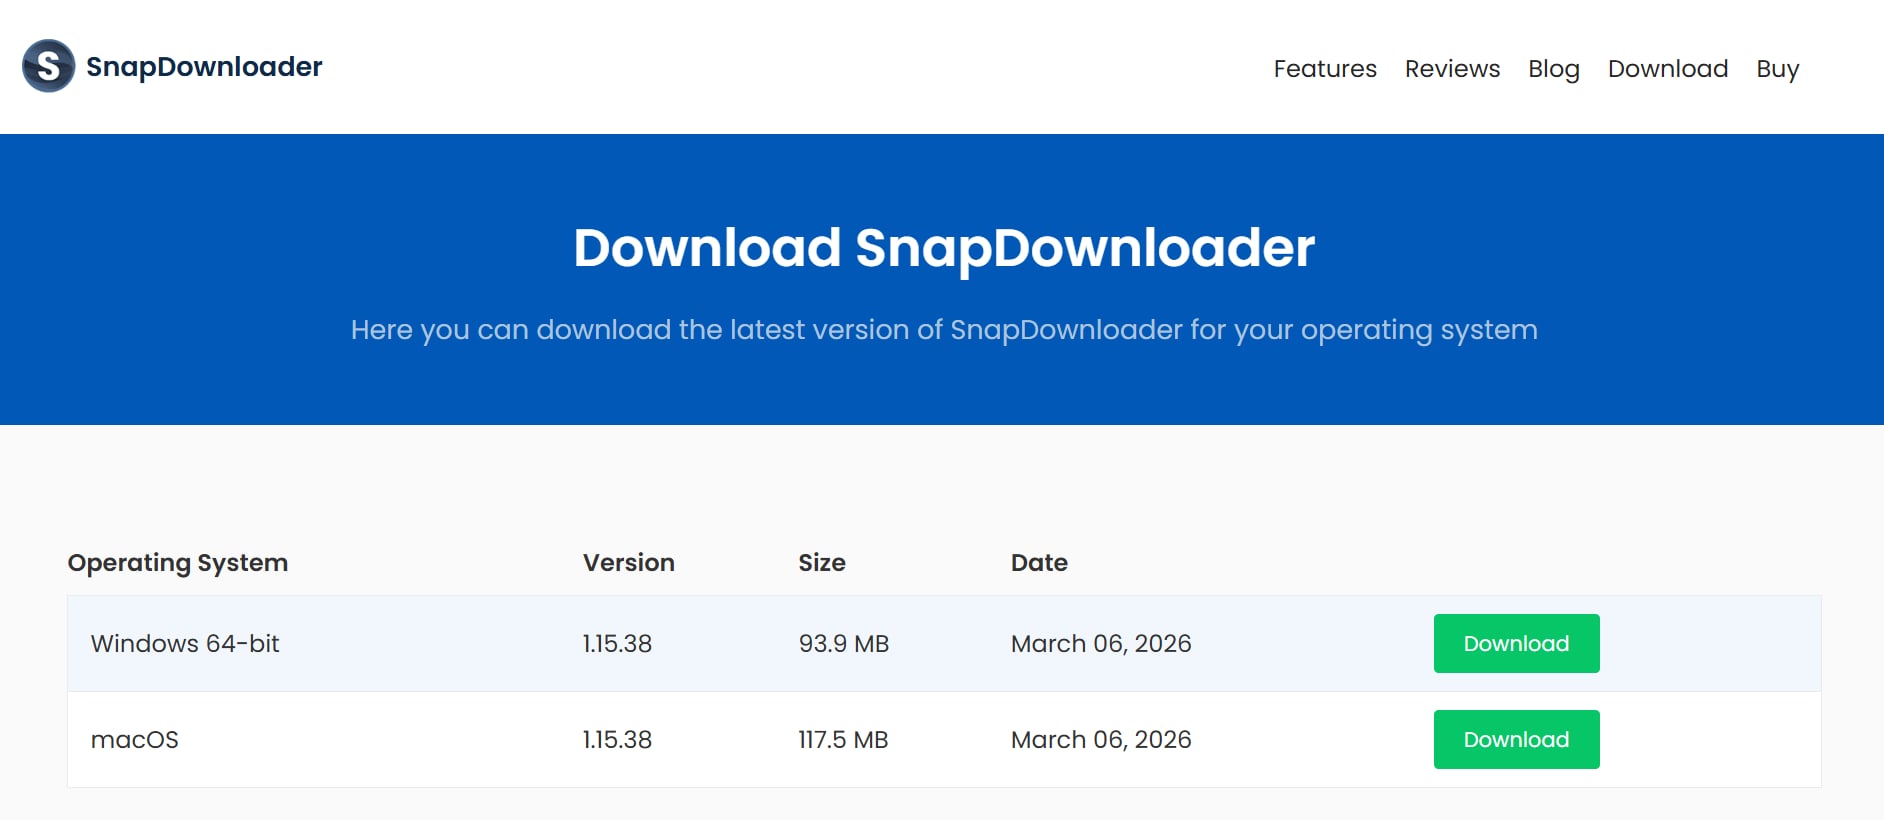The height and width of the screenshot is (820, 1884).
Task: Download the macOS installer
Action: click(1516, 739)
